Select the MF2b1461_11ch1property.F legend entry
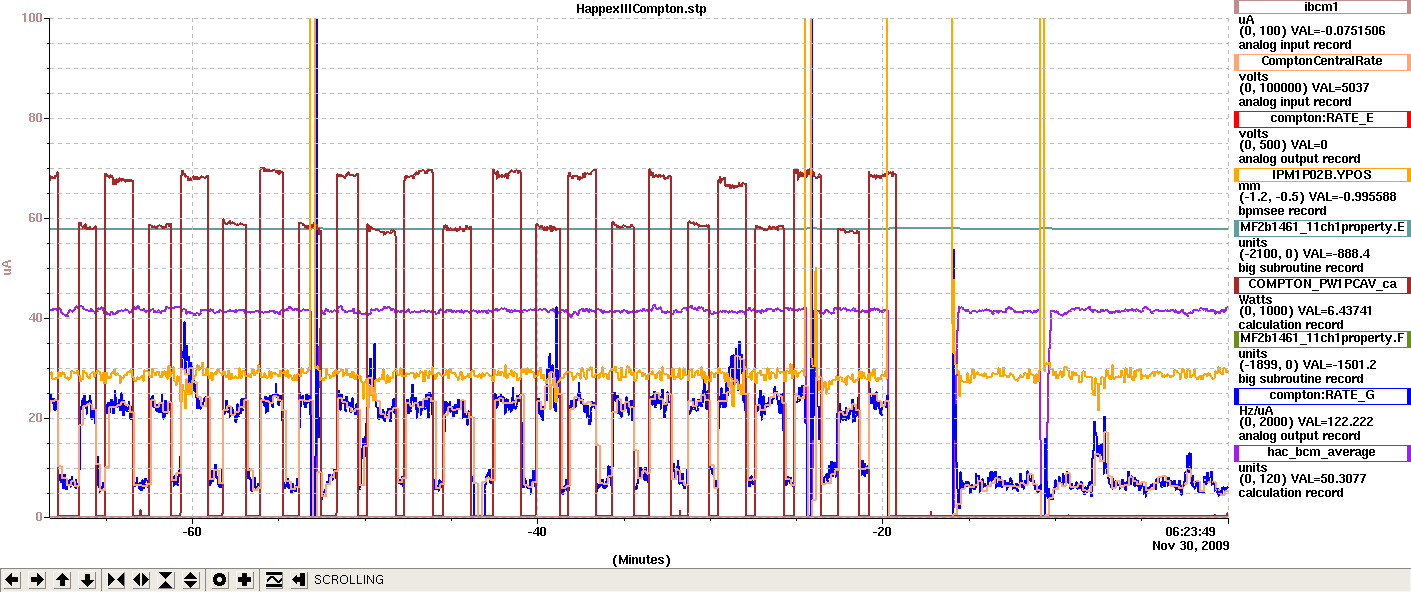This screenshot has height=592, width=1411. click(1320, 339)
